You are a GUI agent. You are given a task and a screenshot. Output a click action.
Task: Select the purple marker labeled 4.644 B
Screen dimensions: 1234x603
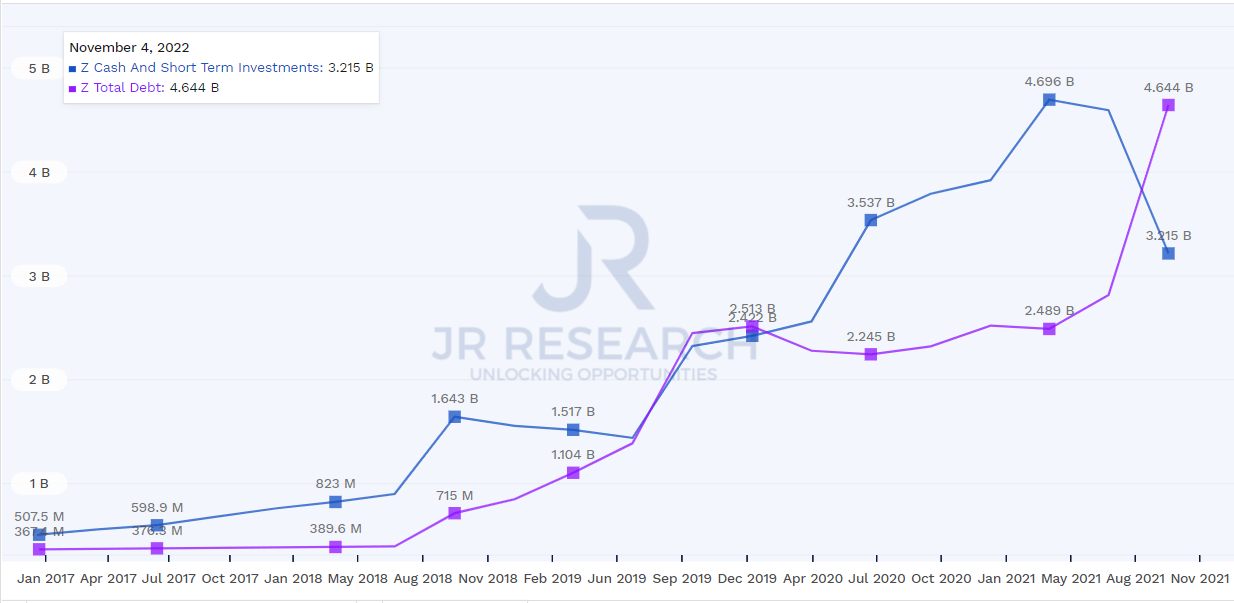click(x=1167, y=104)
